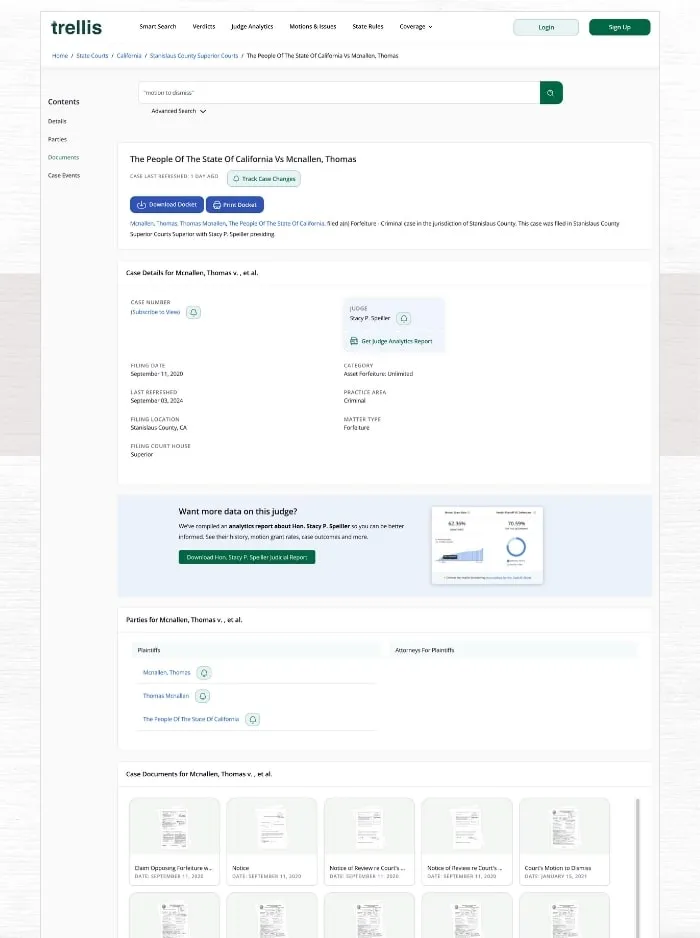Open Judge Analytics in navigation
Viewport: 700px width, 938px height.
(252, 27)
